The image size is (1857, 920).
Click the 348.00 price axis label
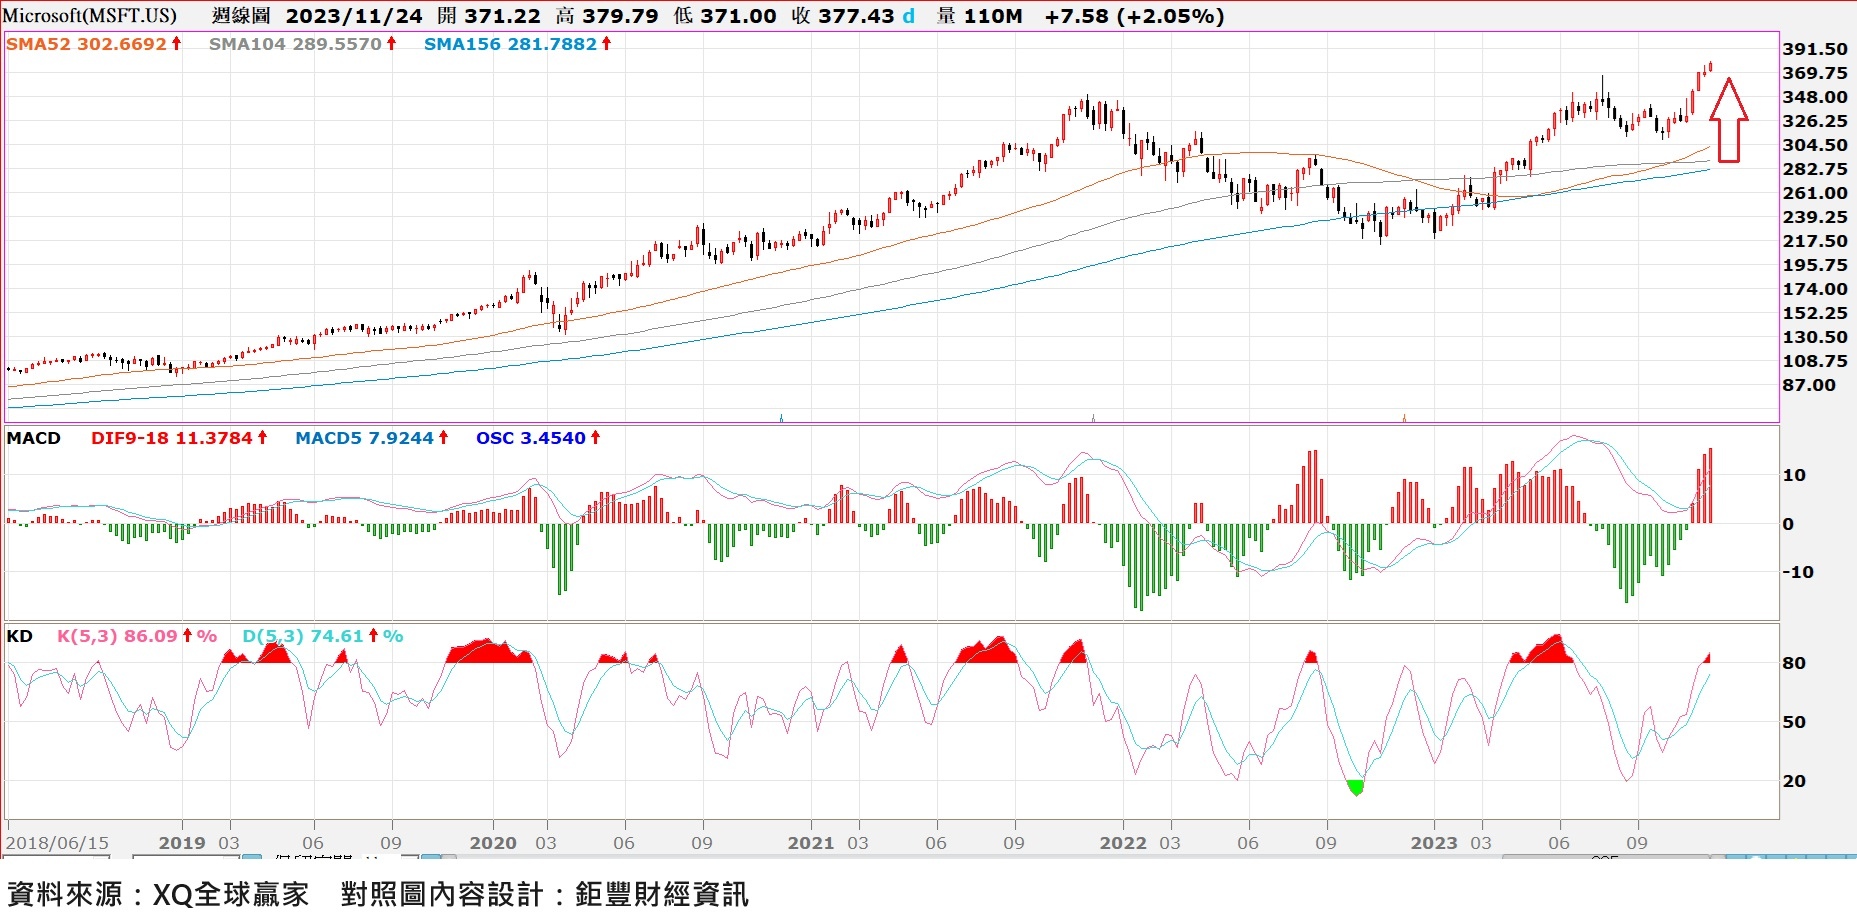tap(1815, 97)
